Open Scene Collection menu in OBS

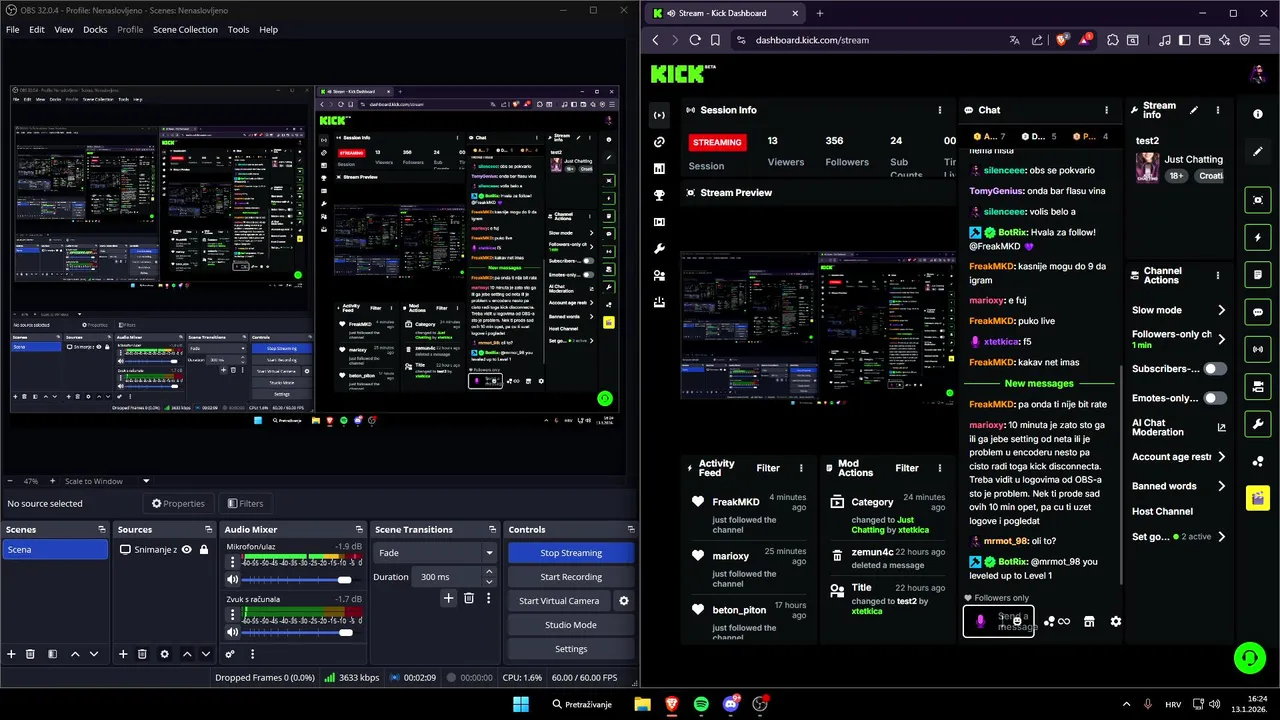click(185, 29)
